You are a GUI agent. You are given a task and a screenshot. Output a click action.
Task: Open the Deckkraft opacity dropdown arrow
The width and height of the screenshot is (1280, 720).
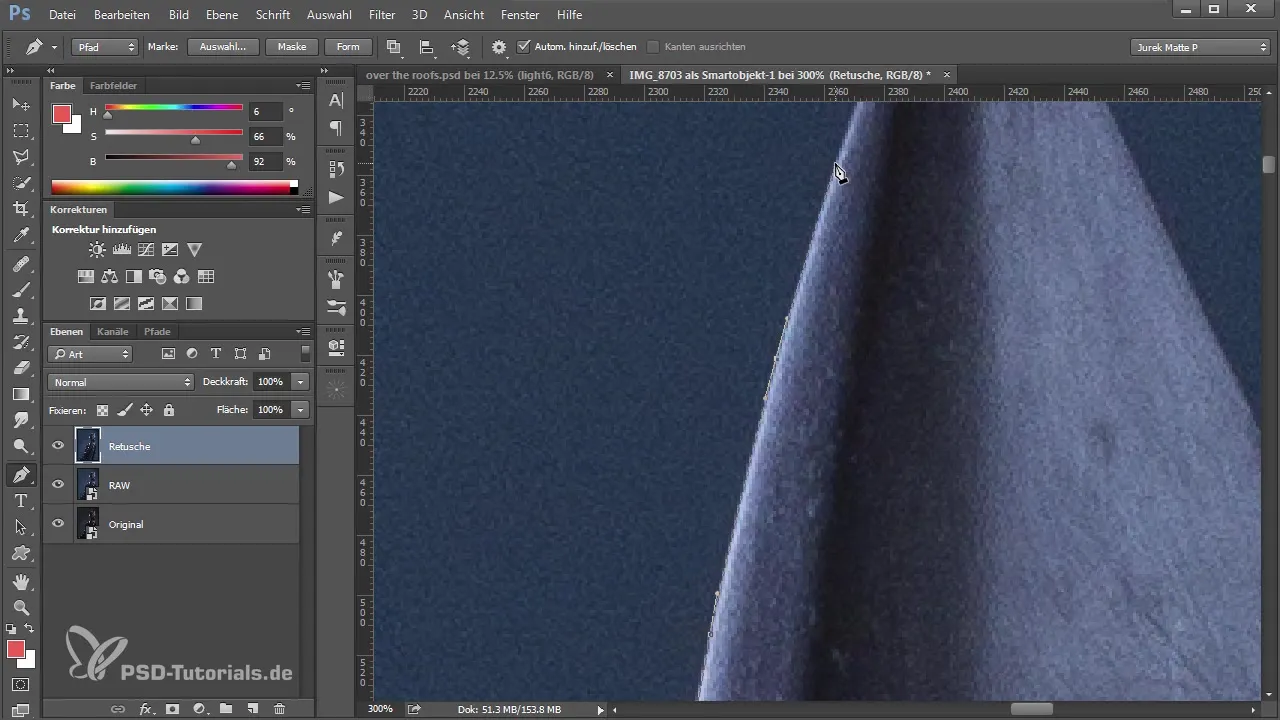pyautogui.click(x=301, y=382)
